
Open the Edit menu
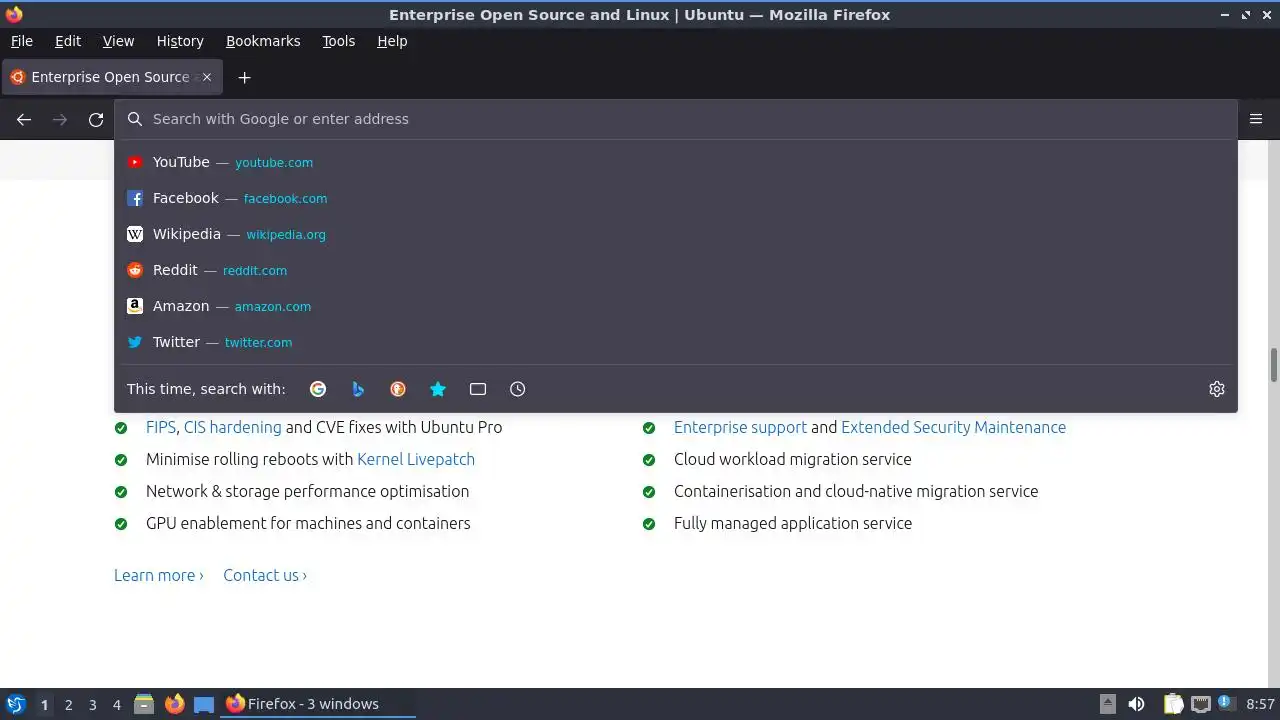click(68, 41)
